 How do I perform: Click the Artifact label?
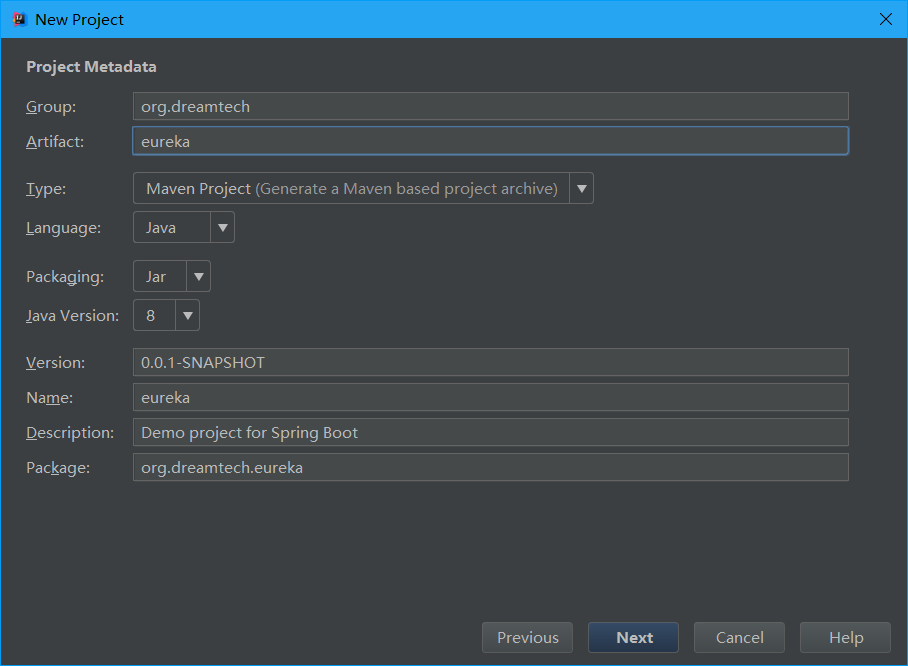click(x=55, y=141)
